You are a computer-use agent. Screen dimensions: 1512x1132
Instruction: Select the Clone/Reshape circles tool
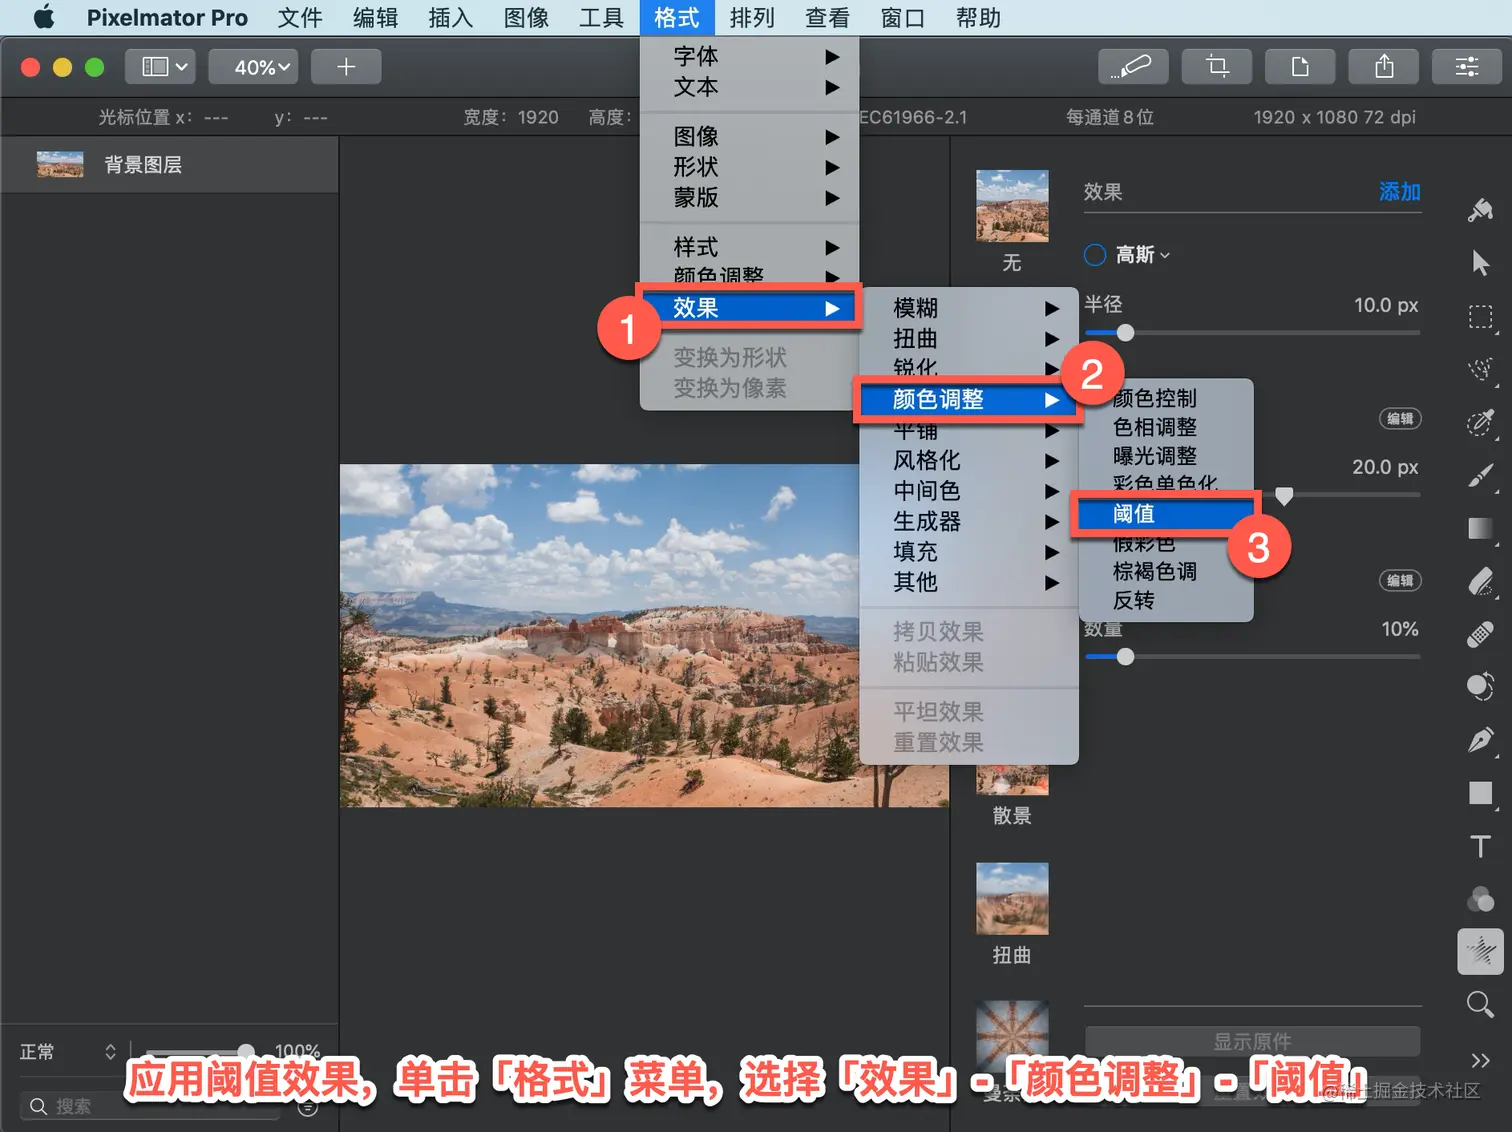1480,686
